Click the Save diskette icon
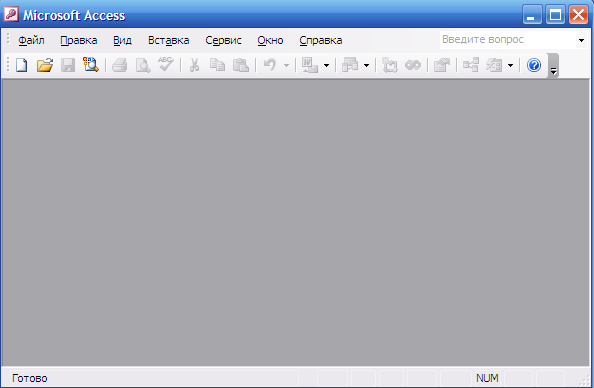Viewport: 594px width, 388px height. point(68,65)
